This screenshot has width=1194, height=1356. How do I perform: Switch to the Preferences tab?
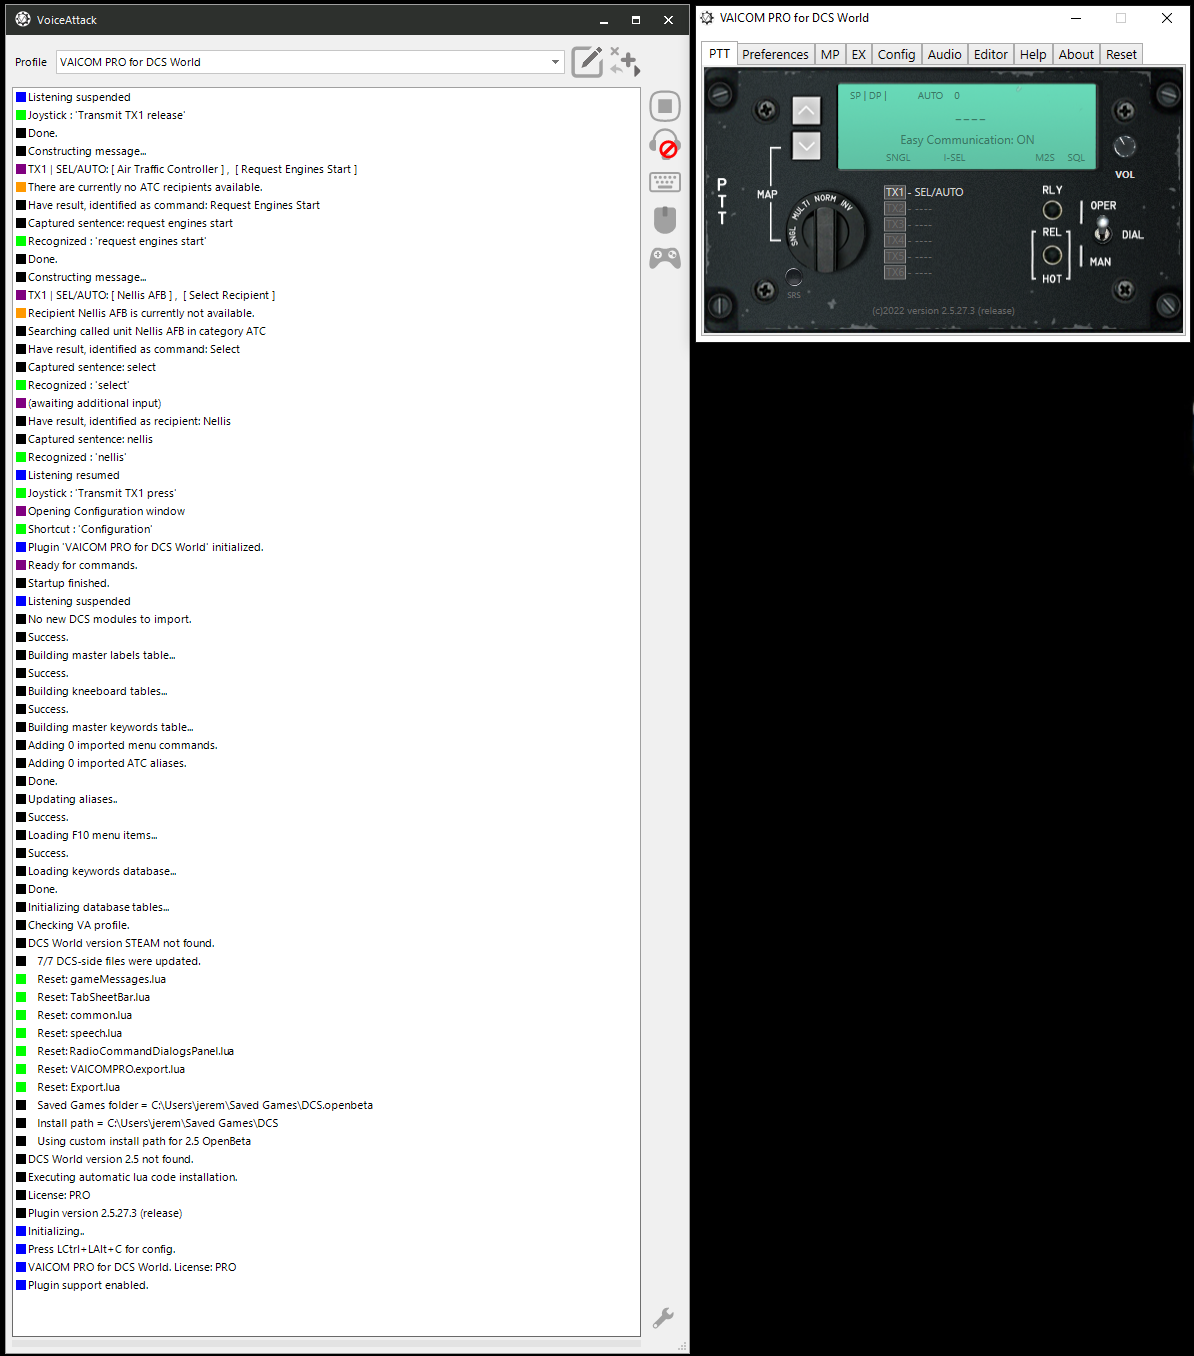pos(775,55)
